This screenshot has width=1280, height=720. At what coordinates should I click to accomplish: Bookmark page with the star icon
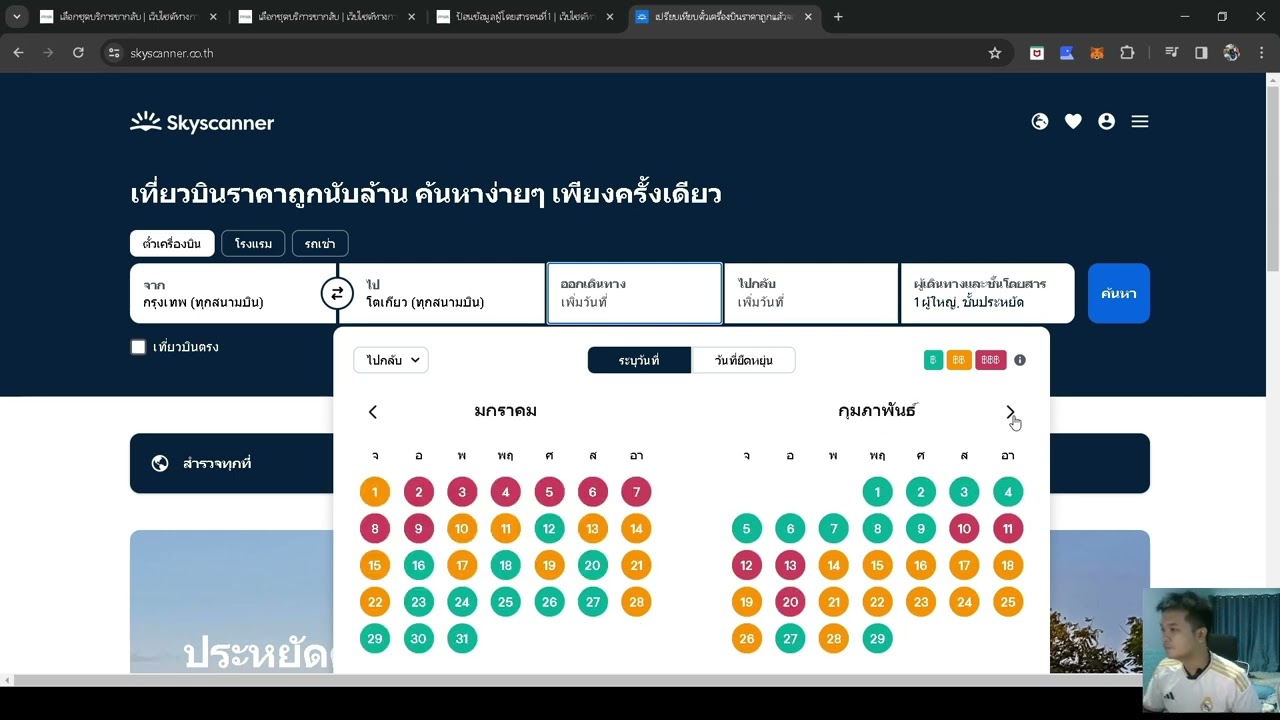click(x=995, y=53)
